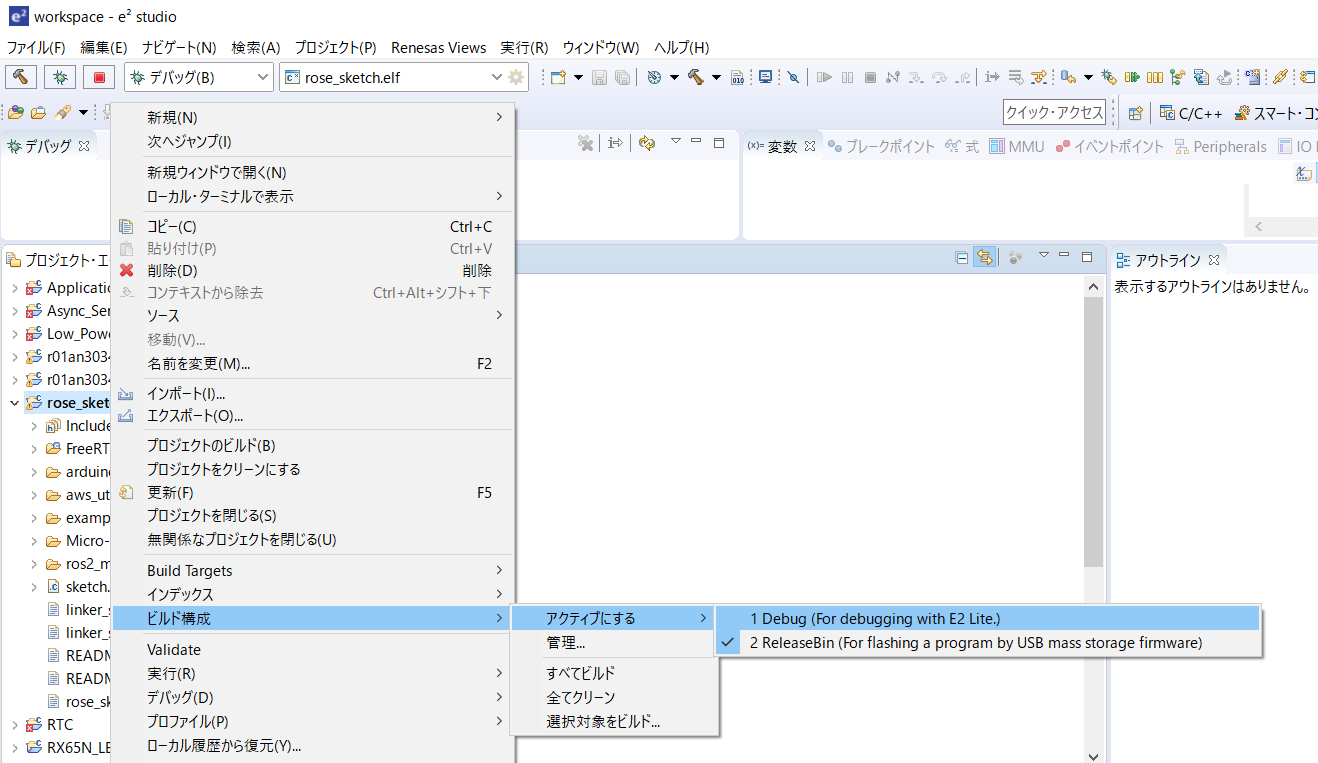Expand the Async_Ser project tree node
The width and height of the screenshot is (1318, 763).
pyautogui.click(x=14, y=311)
